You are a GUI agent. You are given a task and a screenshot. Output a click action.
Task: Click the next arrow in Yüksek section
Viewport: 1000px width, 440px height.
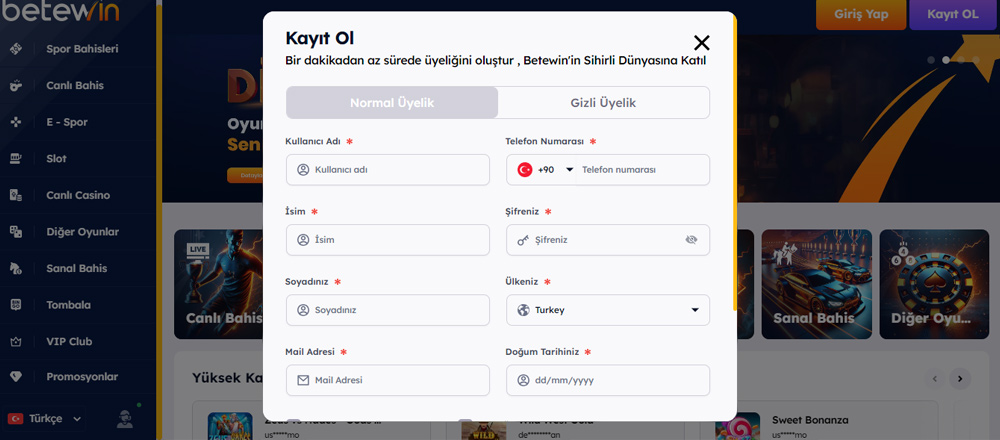[960, 378]
